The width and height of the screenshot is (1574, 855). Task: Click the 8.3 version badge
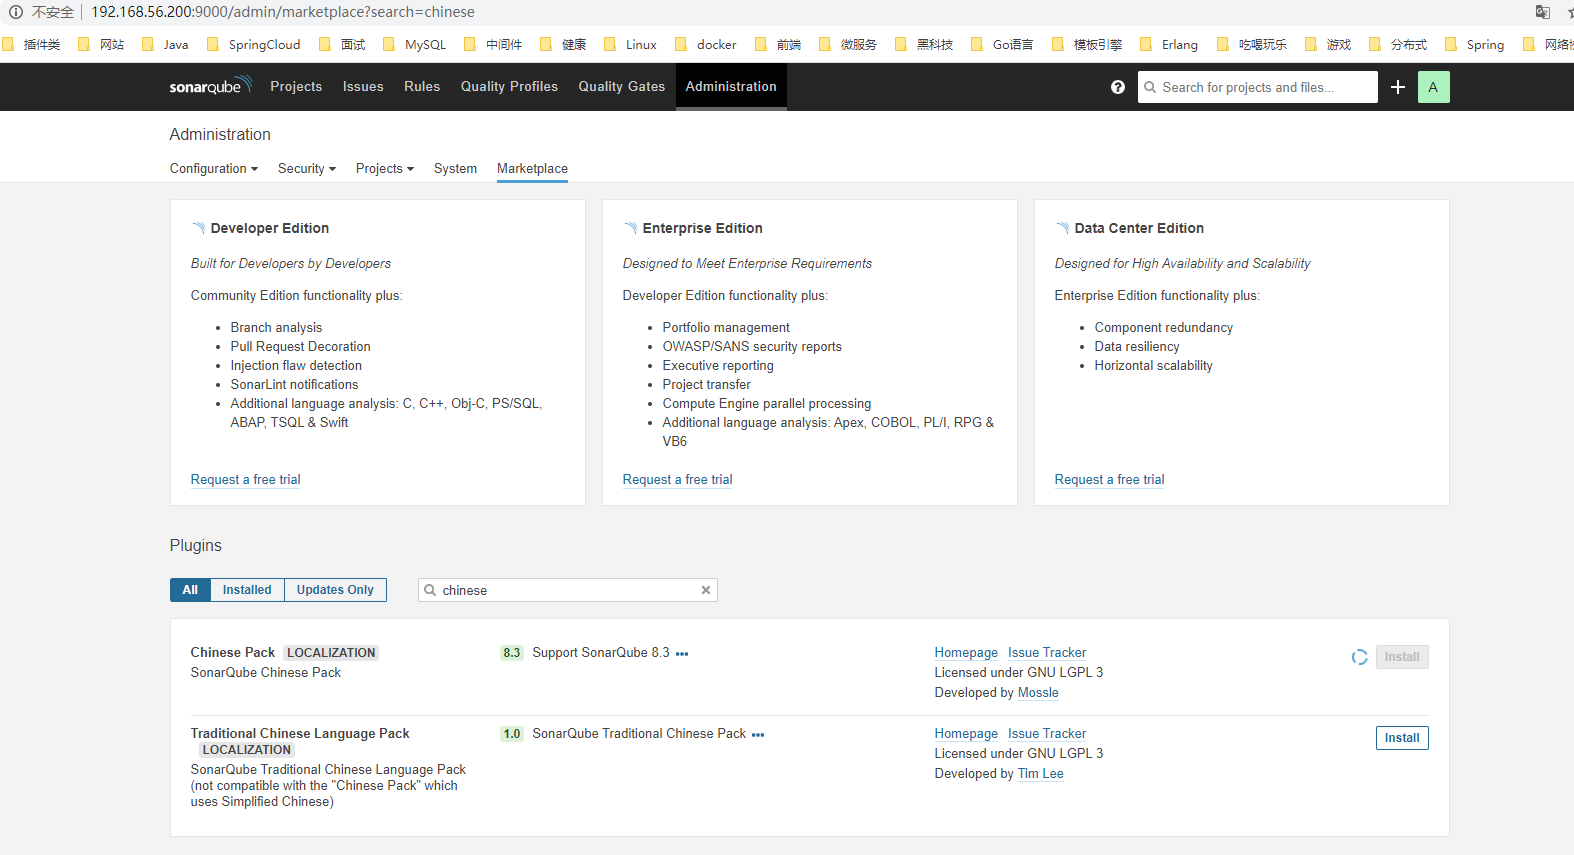[511, 653]
